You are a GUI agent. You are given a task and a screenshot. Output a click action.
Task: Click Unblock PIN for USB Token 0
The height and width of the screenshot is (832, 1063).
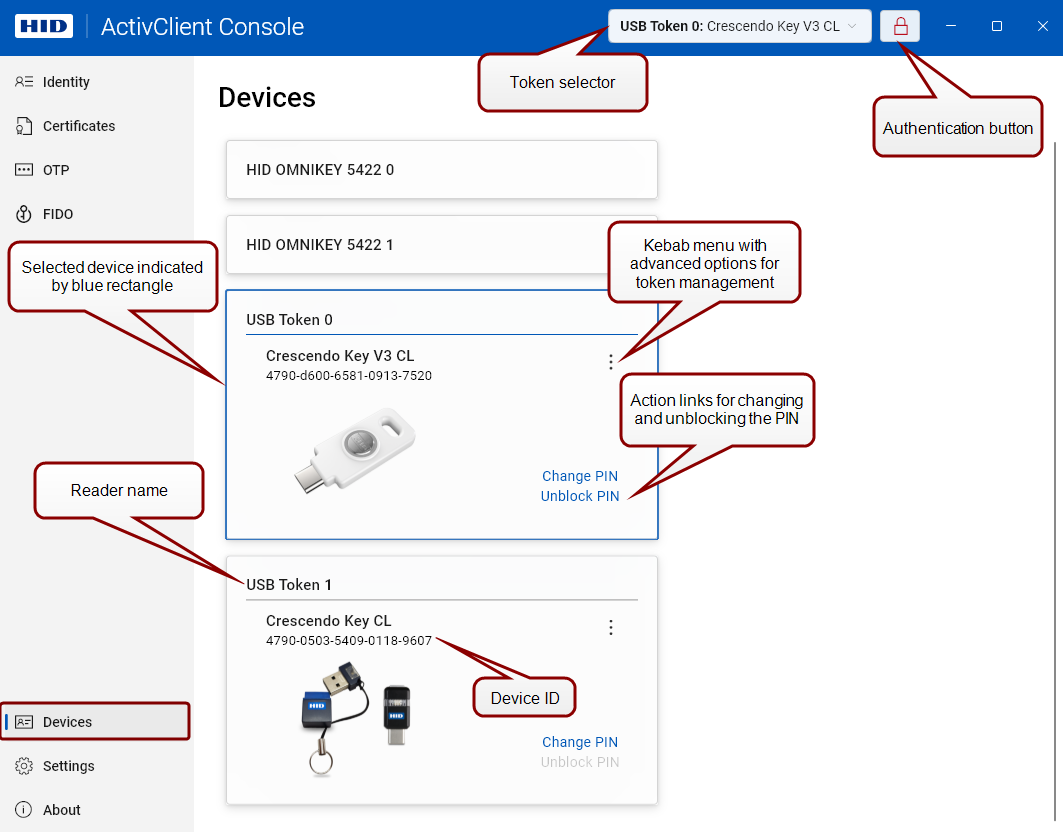(x=580, y=496)
